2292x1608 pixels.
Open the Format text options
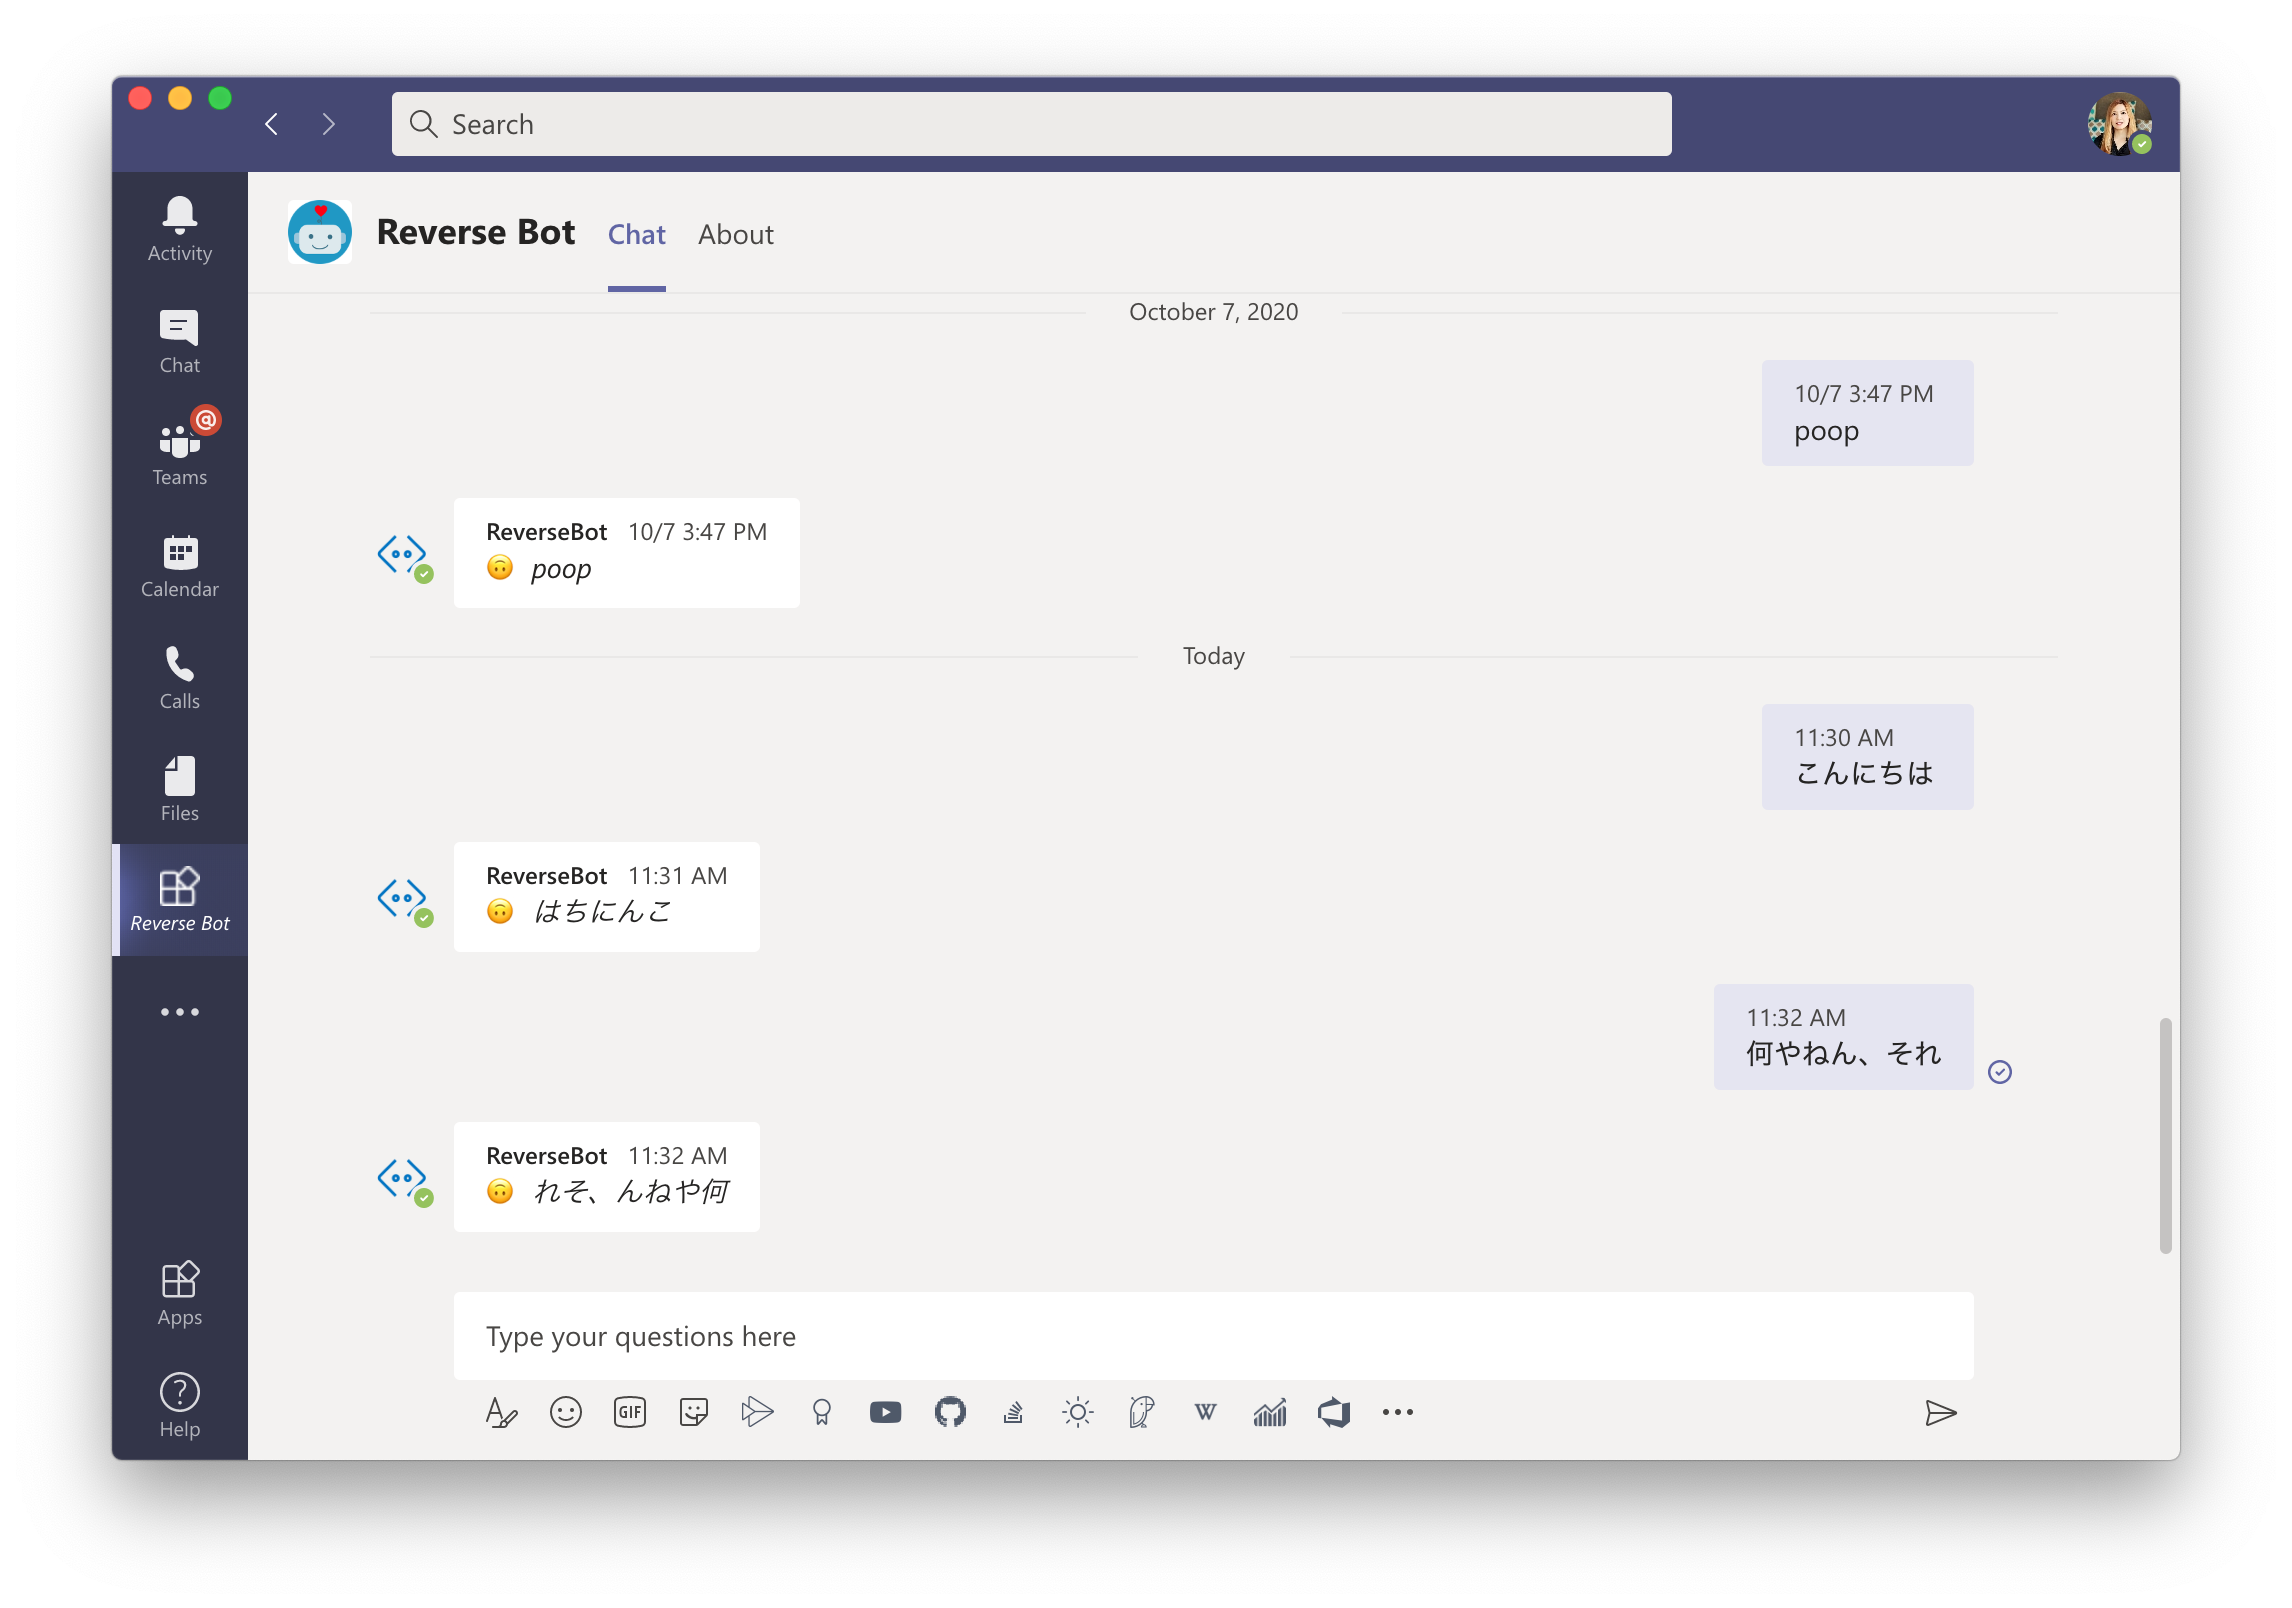click(501, 1412)
